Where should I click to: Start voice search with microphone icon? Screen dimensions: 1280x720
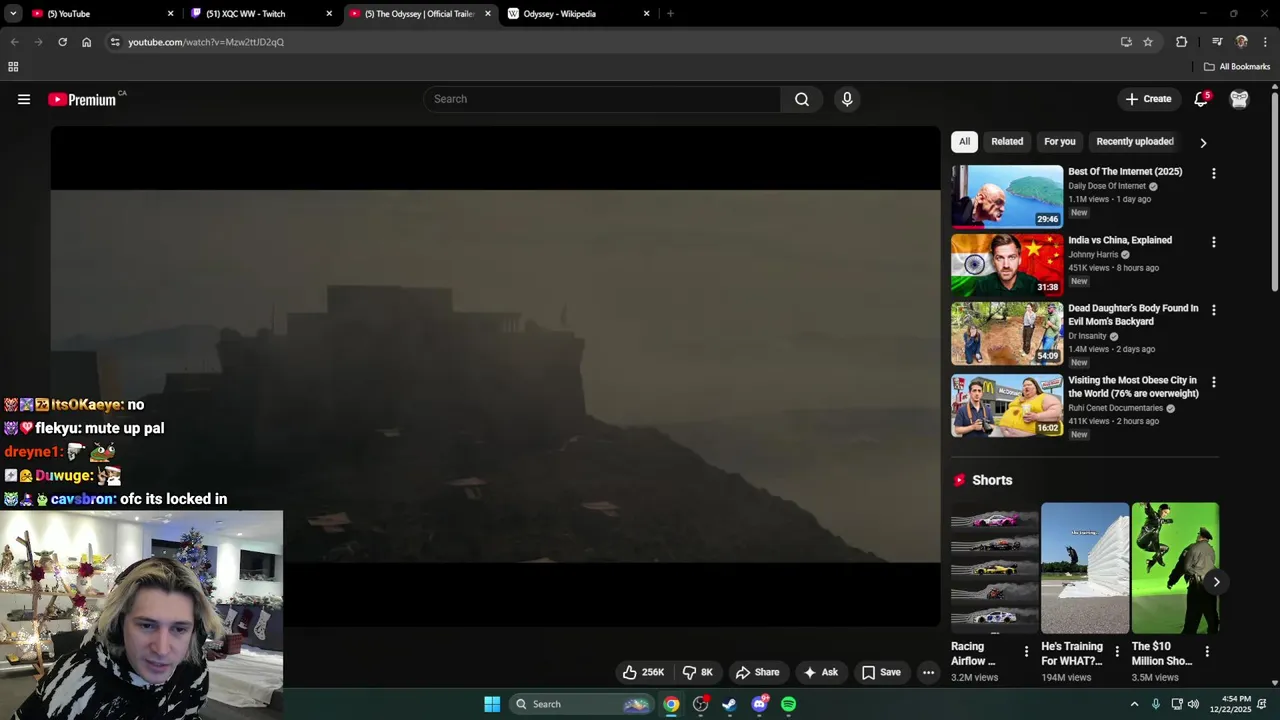coord(847,99)
